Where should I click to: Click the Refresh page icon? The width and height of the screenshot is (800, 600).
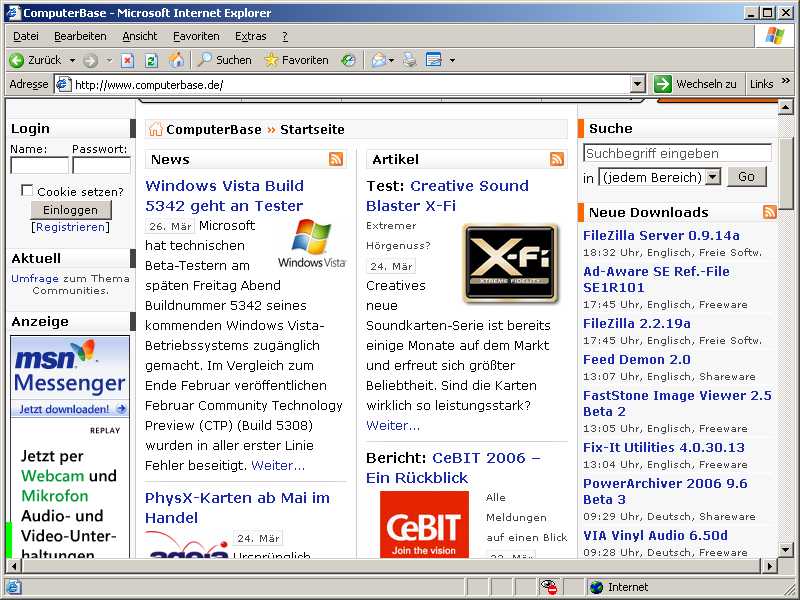pos(151,61)
